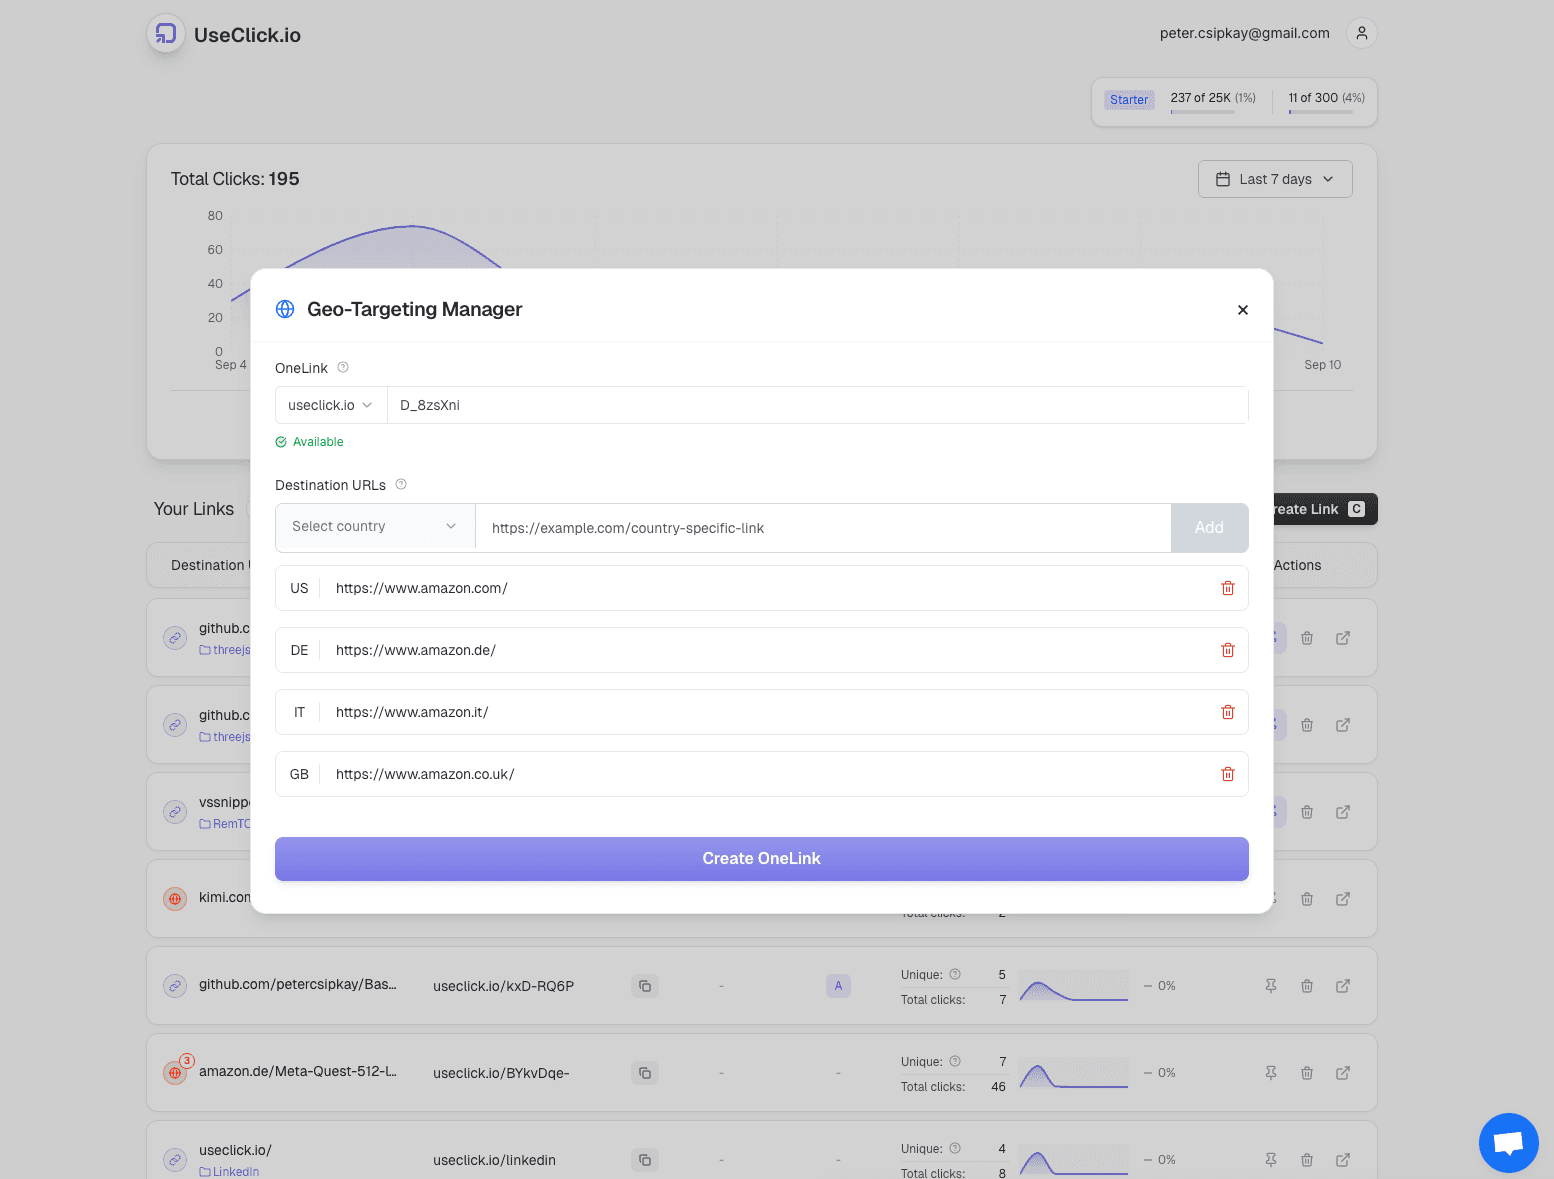Remove the DE amazon.de destination URL
The height and width of the screenshot is (1179, 1554).
[x=1227, y=650]
